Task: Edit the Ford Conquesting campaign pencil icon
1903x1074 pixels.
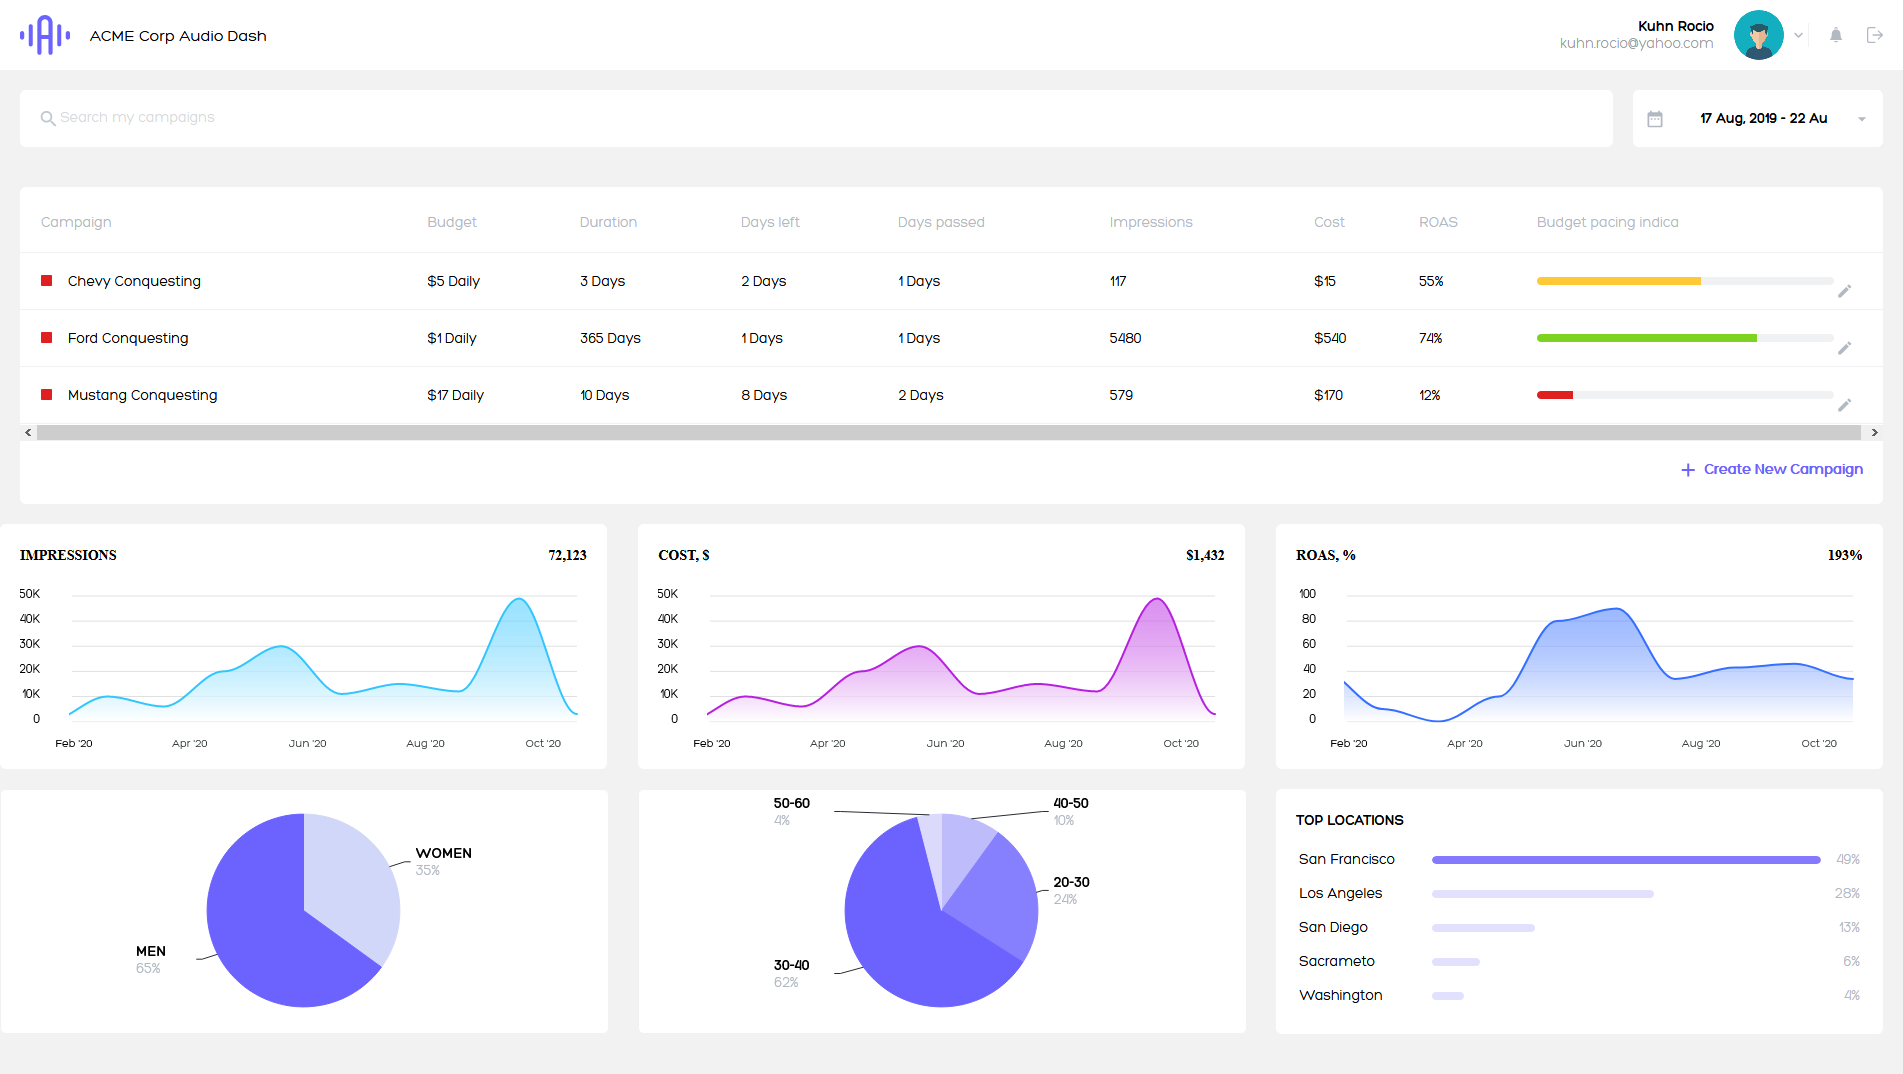Action: (1844, 348)
